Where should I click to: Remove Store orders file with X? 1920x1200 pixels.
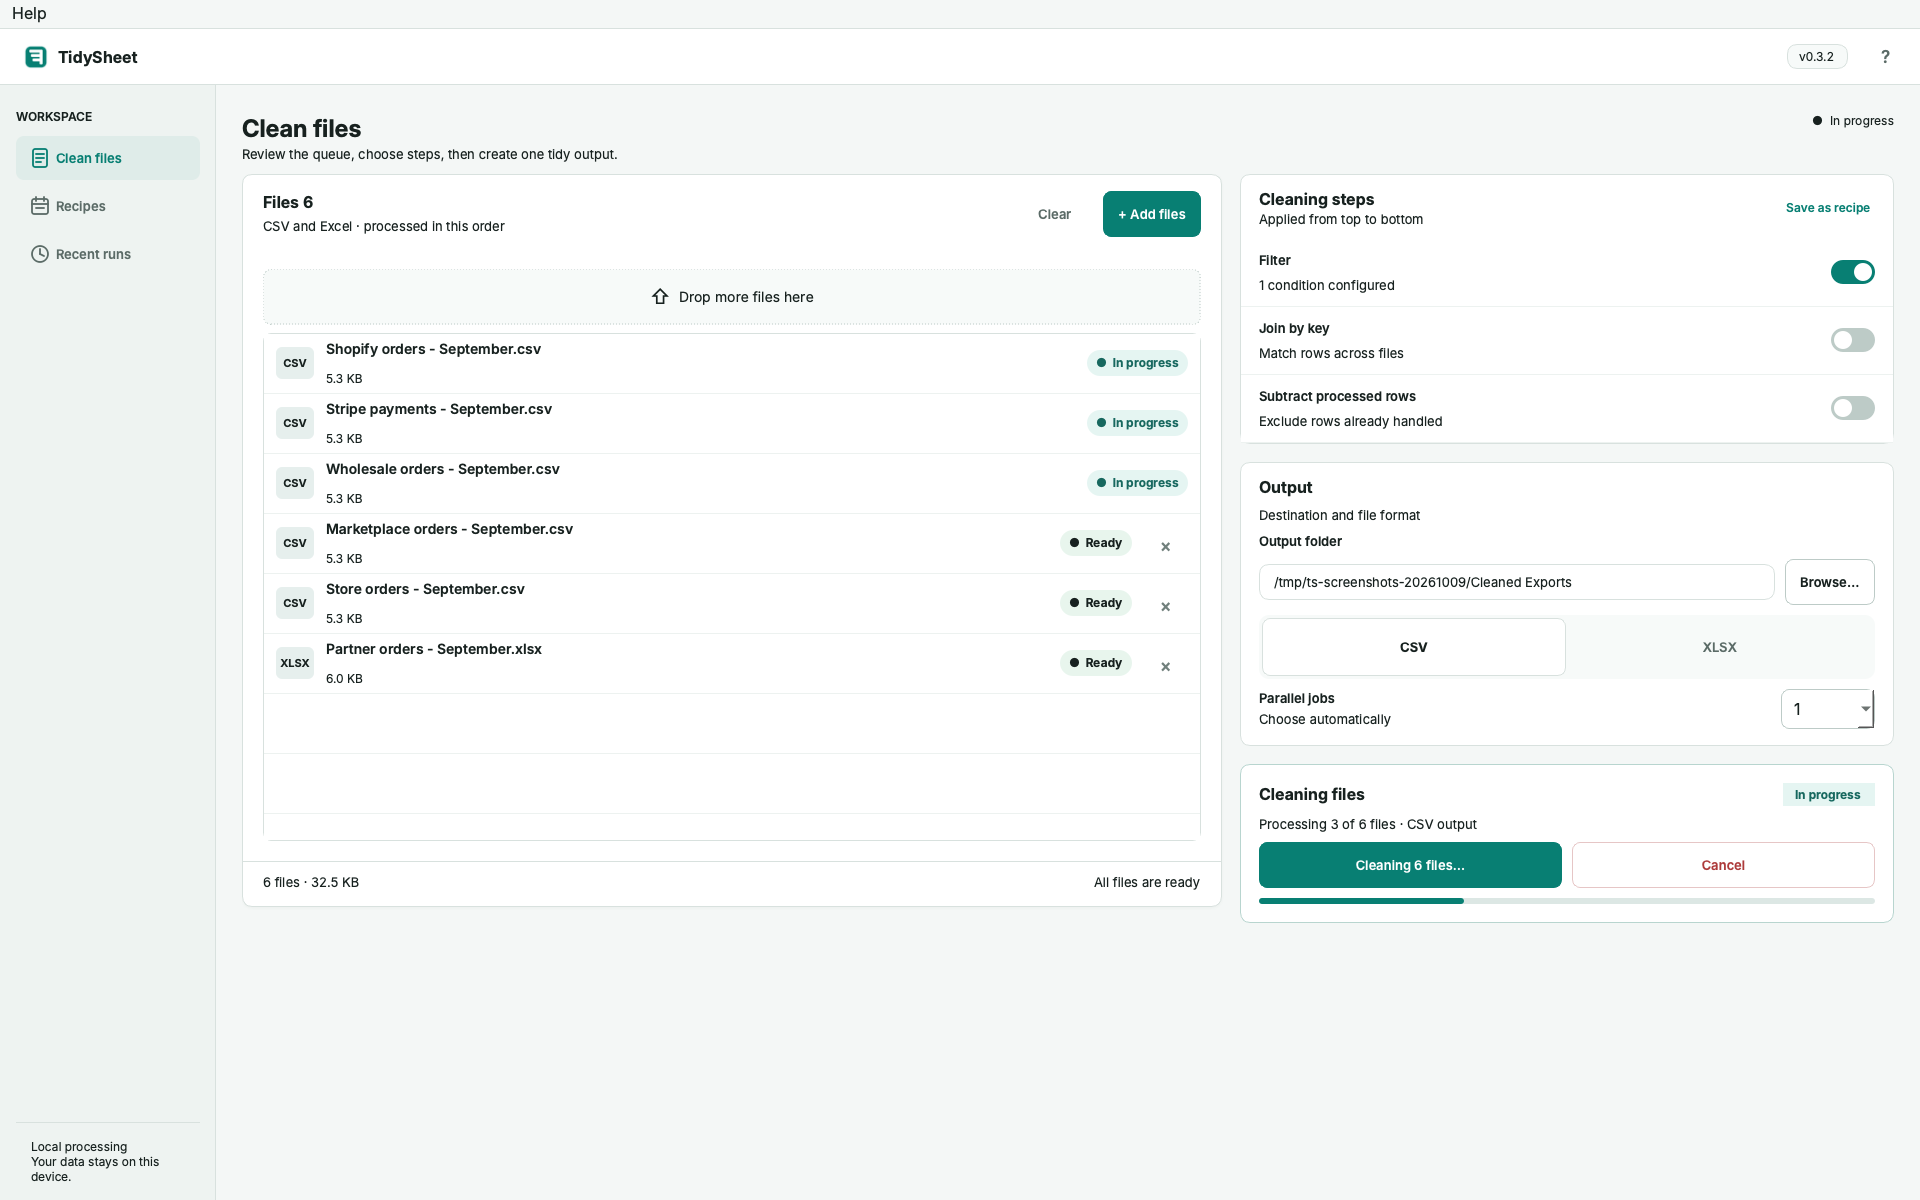coord(1165,607)
